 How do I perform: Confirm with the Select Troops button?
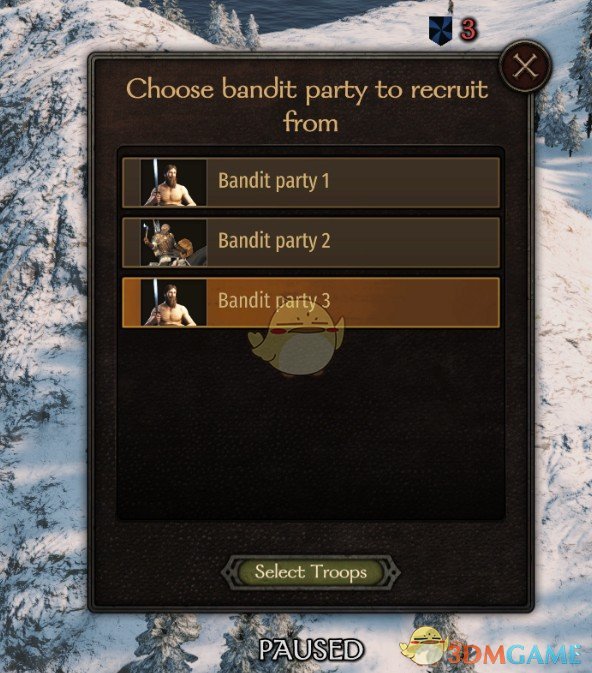click(311, 573)
